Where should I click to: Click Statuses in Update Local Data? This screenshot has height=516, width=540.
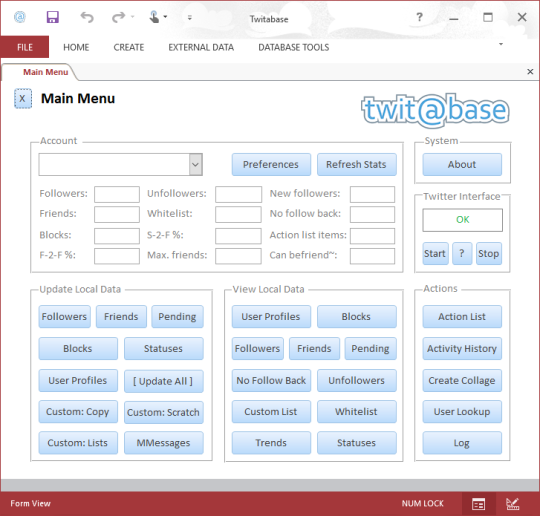[164, 349]
